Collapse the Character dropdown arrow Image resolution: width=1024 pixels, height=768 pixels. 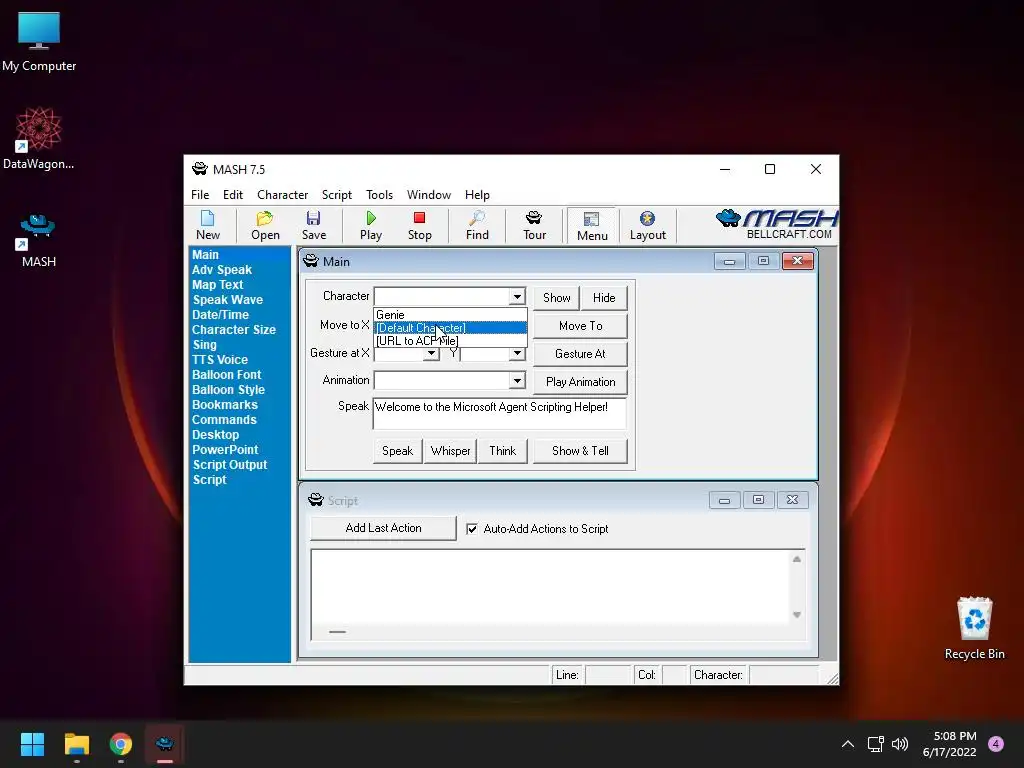(x=517, y=296)
